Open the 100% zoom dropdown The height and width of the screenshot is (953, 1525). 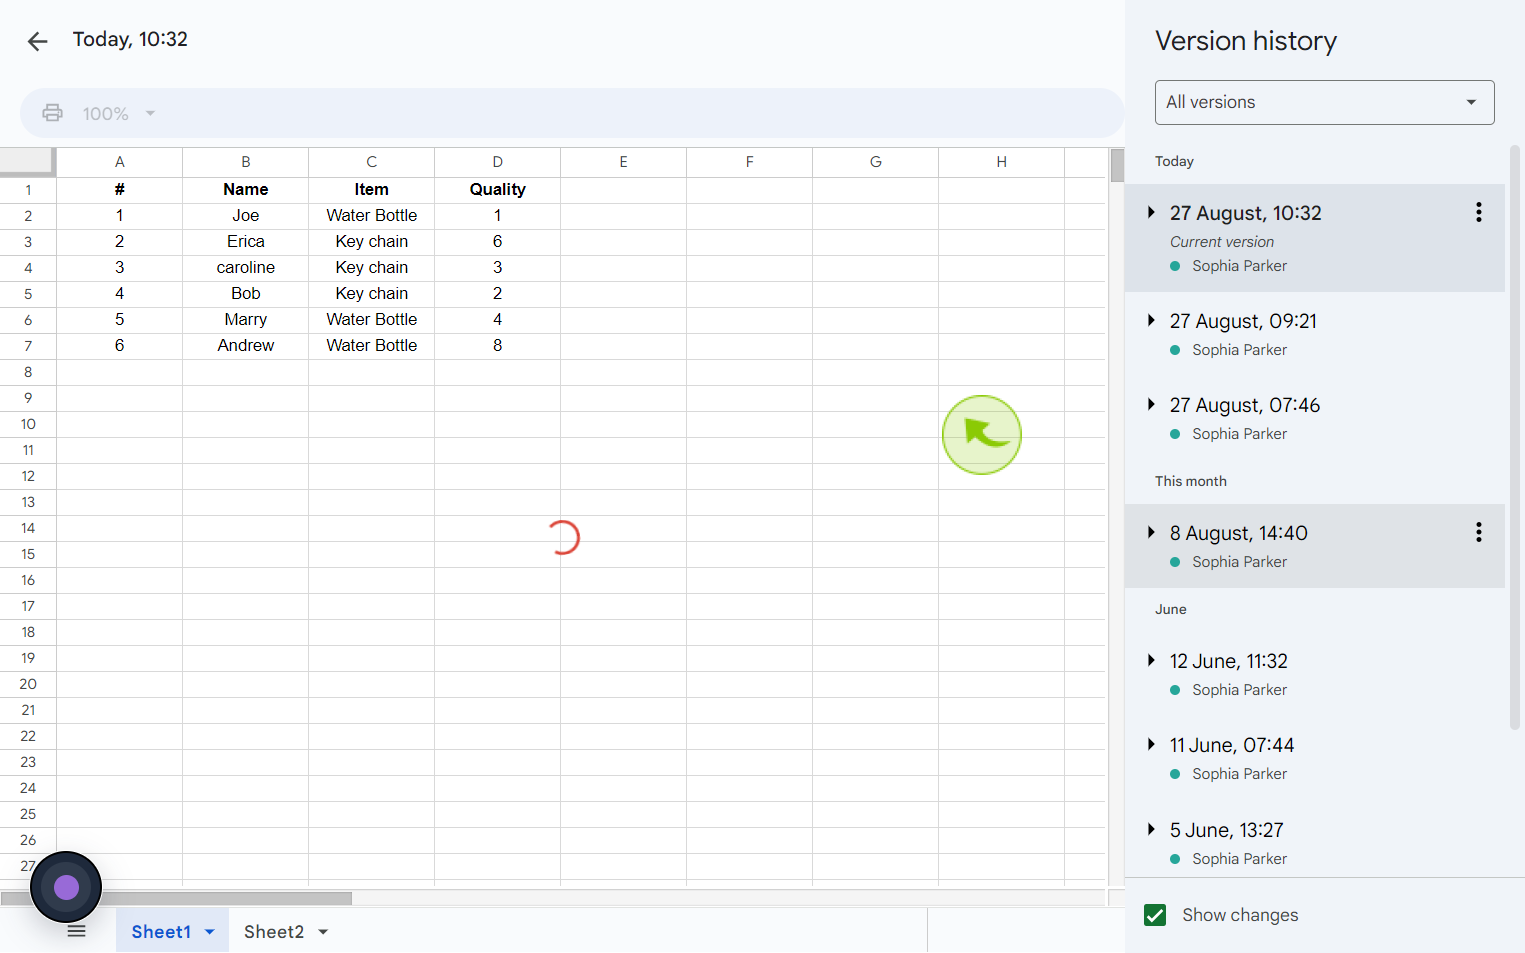(x=119, y=113)
